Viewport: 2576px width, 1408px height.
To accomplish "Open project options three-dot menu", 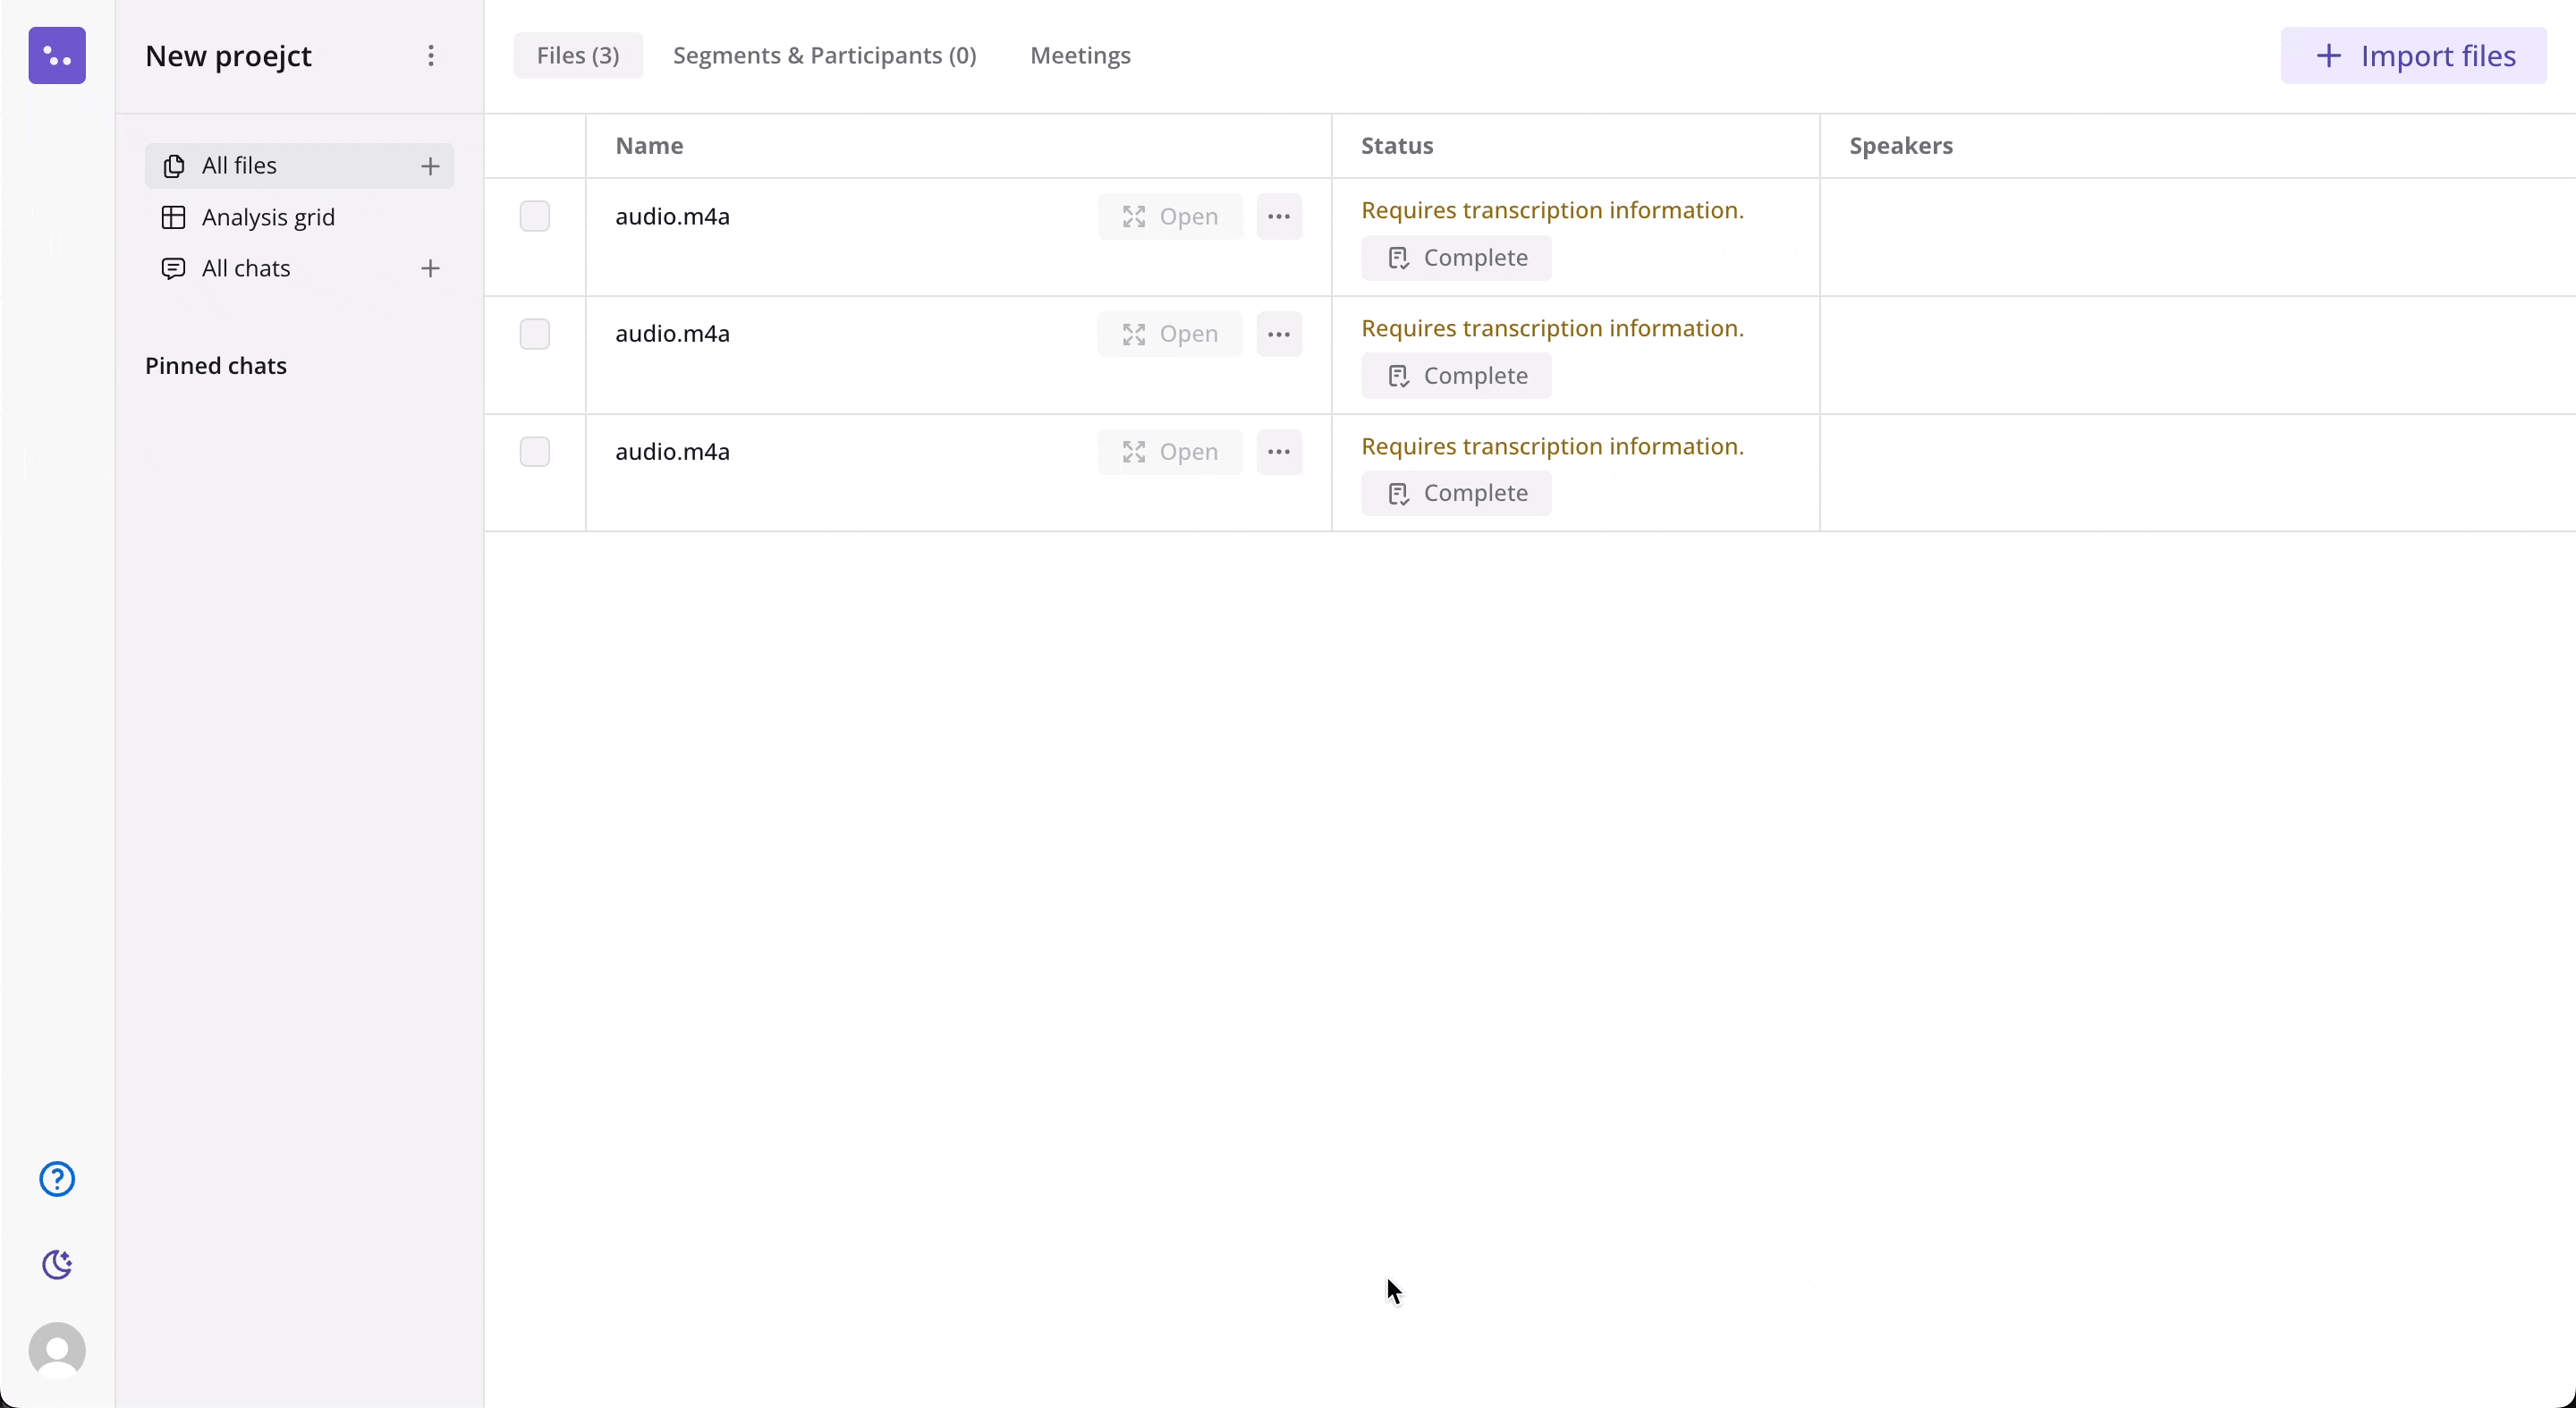I will pos(431,56).
